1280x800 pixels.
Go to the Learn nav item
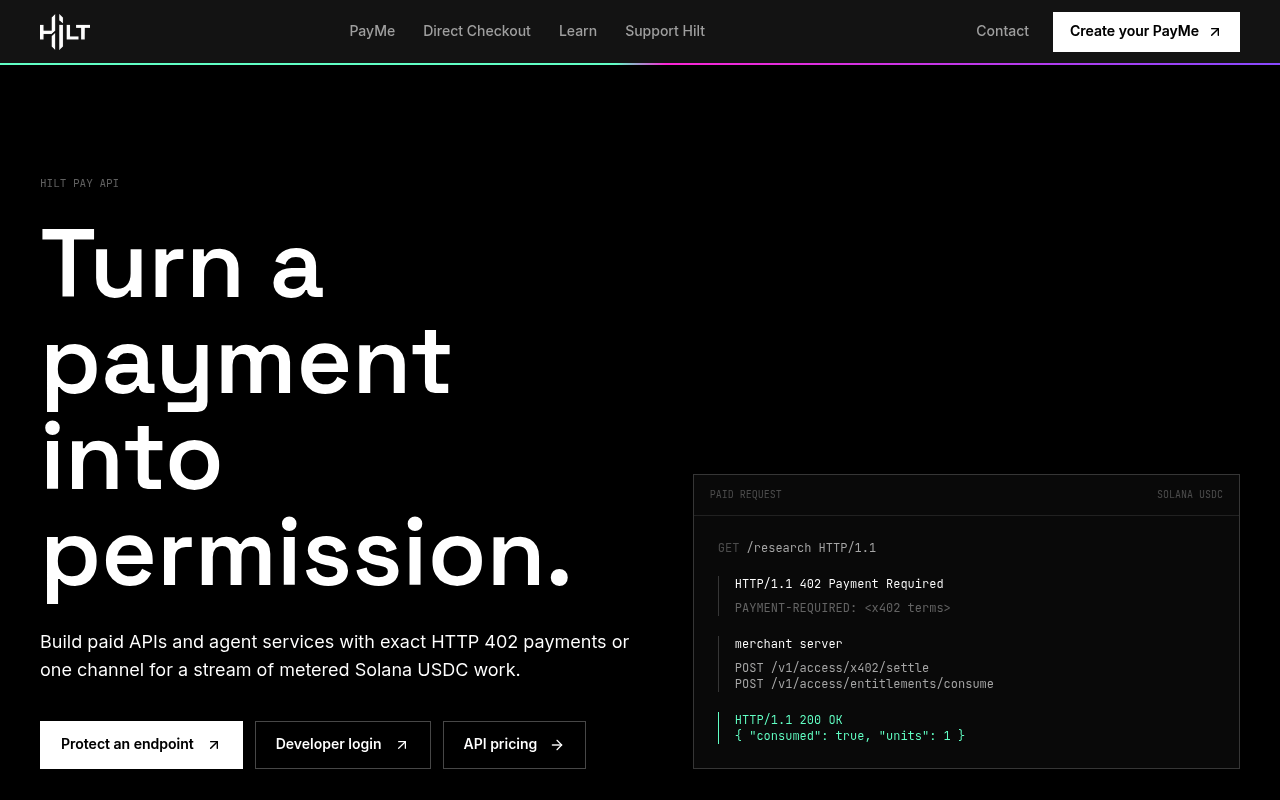(x=578, y=31)
